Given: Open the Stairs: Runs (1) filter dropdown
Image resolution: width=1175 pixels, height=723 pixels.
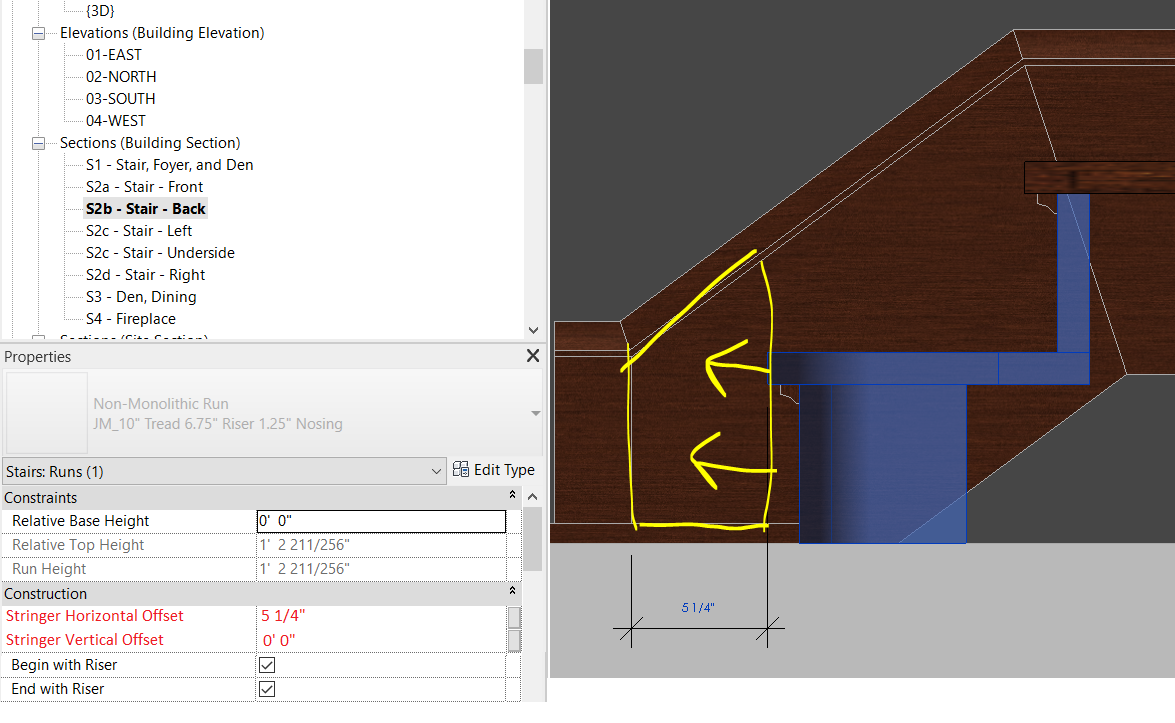Looking at the screenshot, I should click(x=436, y=470).
